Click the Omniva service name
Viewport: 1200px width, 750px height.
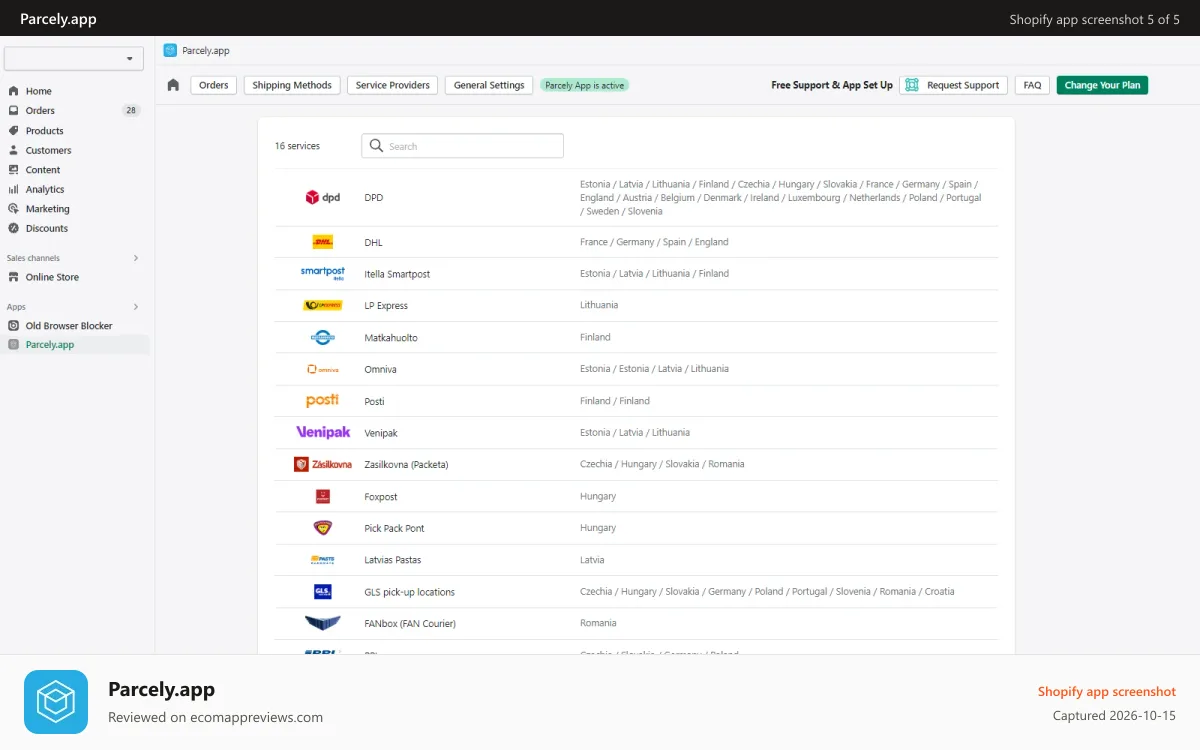coord(380,370)
